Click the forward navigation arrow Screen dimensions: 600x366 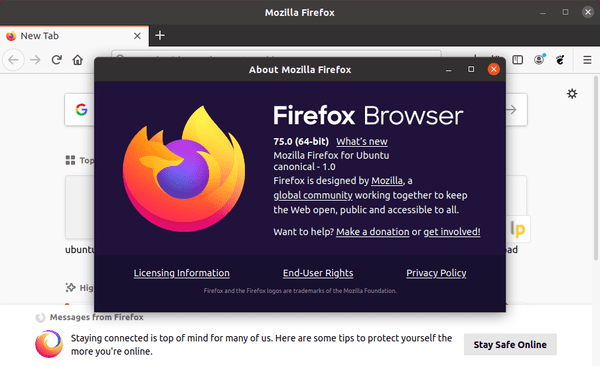point(35,60)
